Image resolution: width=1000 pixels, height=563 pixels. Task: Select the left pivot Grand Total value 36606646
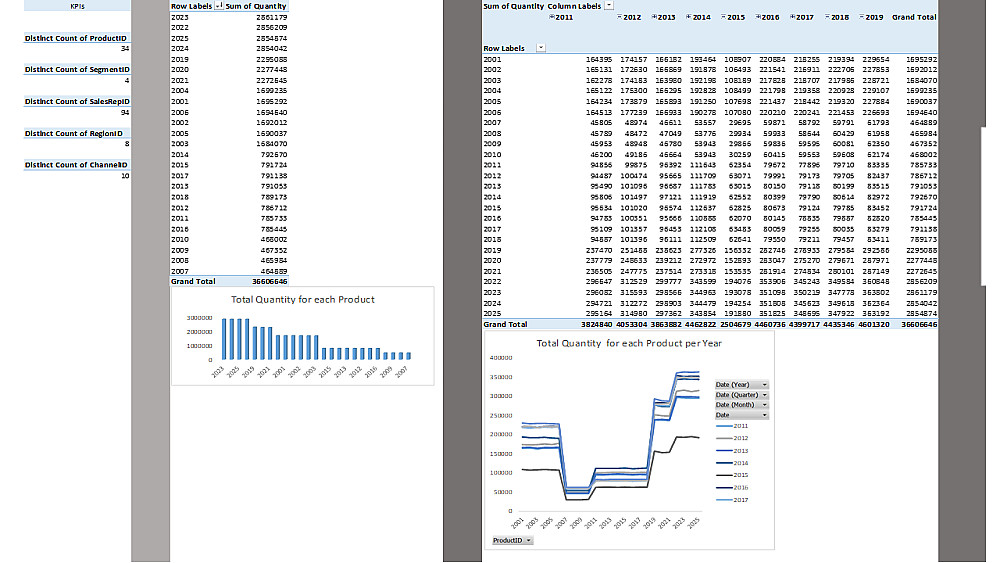click(269, 281)
